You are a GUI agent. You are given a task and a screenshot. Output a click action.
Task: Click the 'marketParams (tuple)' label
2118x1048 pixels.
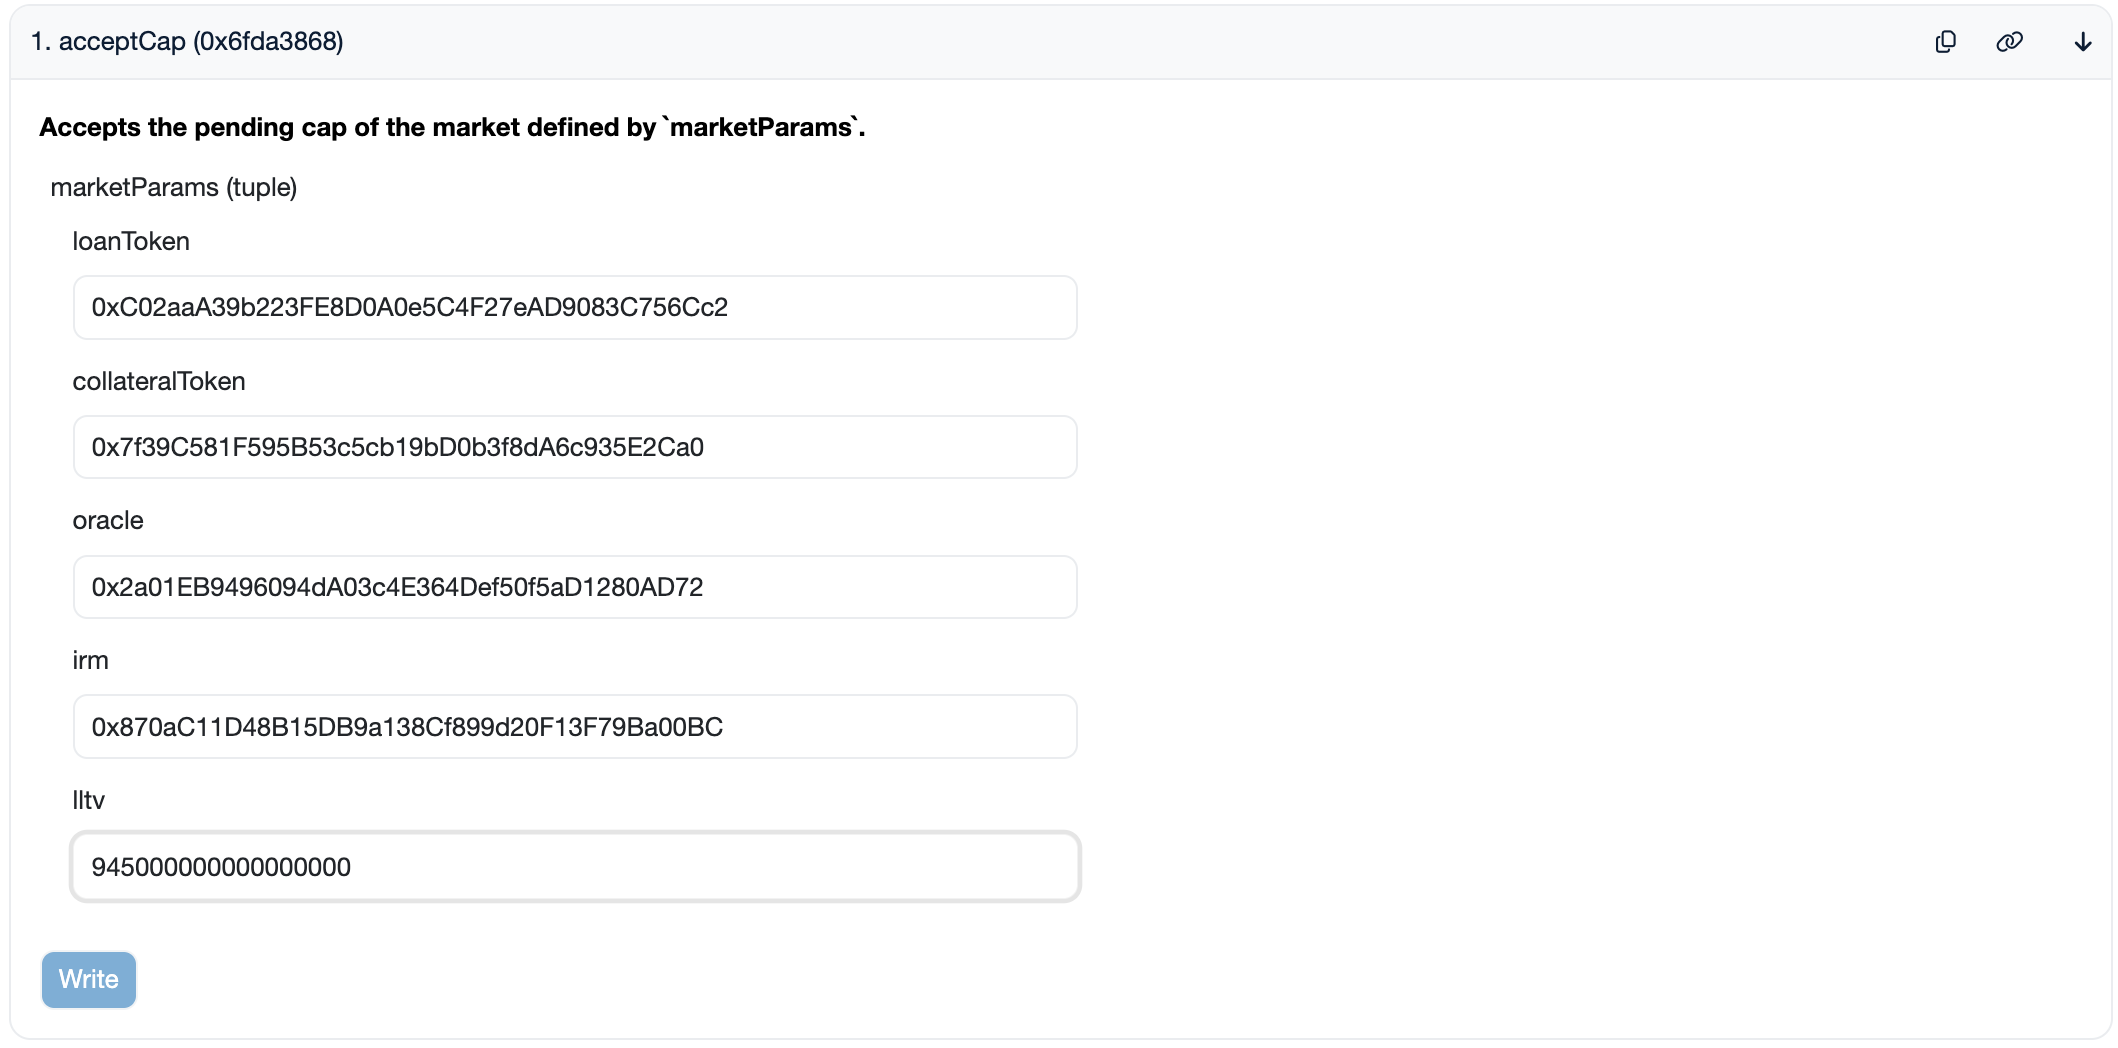tap(174, 188)
